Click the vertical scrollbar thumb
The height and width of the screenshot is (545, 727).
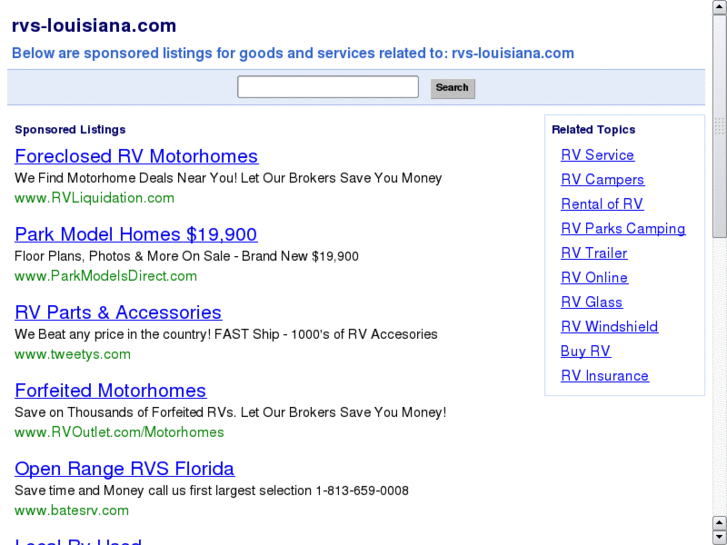[719, 126]
